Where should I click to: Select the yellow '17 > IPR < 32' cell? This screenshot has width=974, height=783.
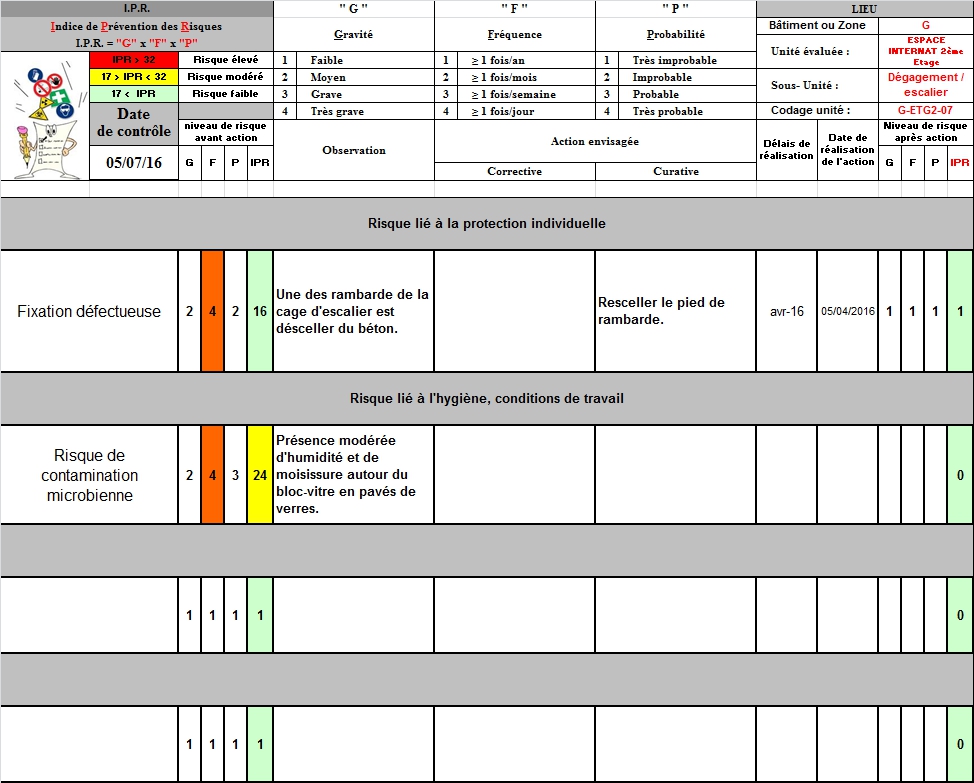(133, 77)
